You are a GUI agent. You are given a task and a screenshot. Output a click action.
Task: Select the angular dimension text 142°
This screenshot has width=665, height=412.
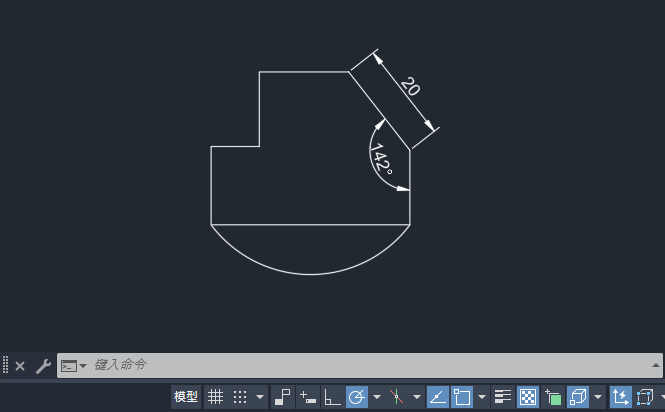pos(381,159)
